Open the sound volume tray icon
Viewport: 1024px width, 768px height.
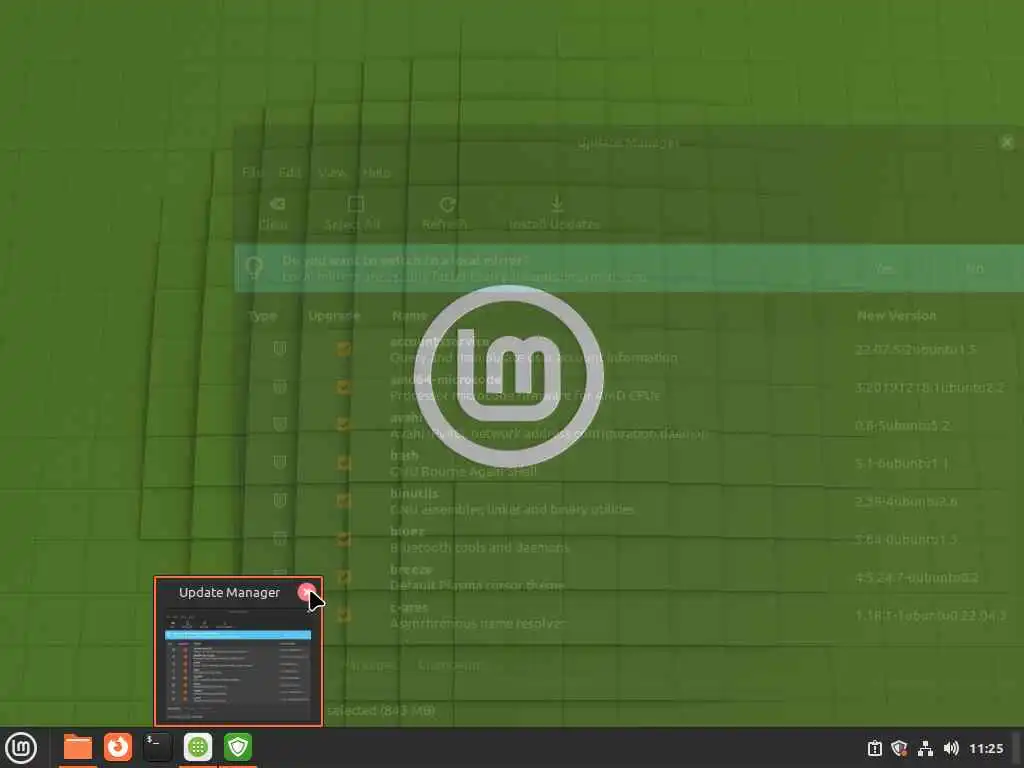(951, 748)
